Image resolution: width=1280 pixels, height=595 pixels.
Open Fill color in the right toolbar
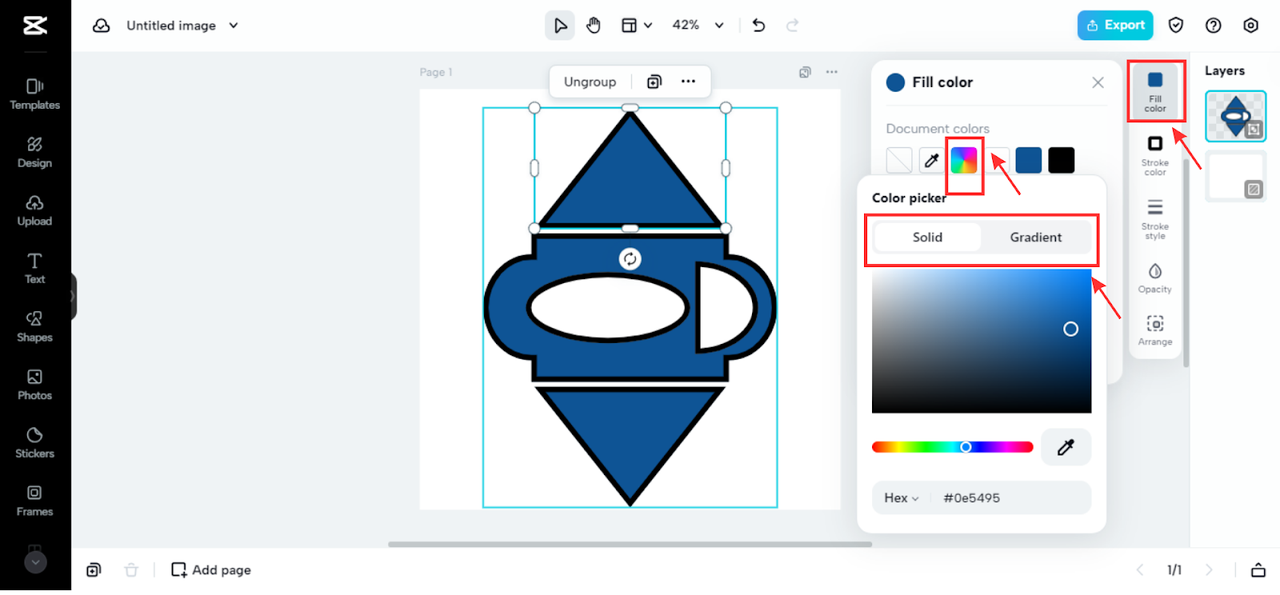click(x=1155, y=91)
